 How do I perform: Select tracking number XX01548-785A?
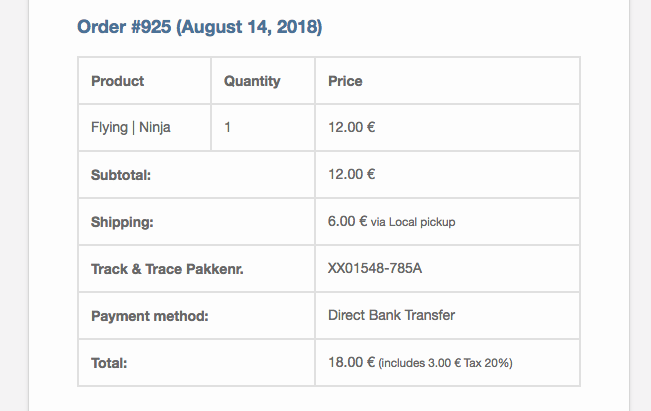[x=375, y=269]
